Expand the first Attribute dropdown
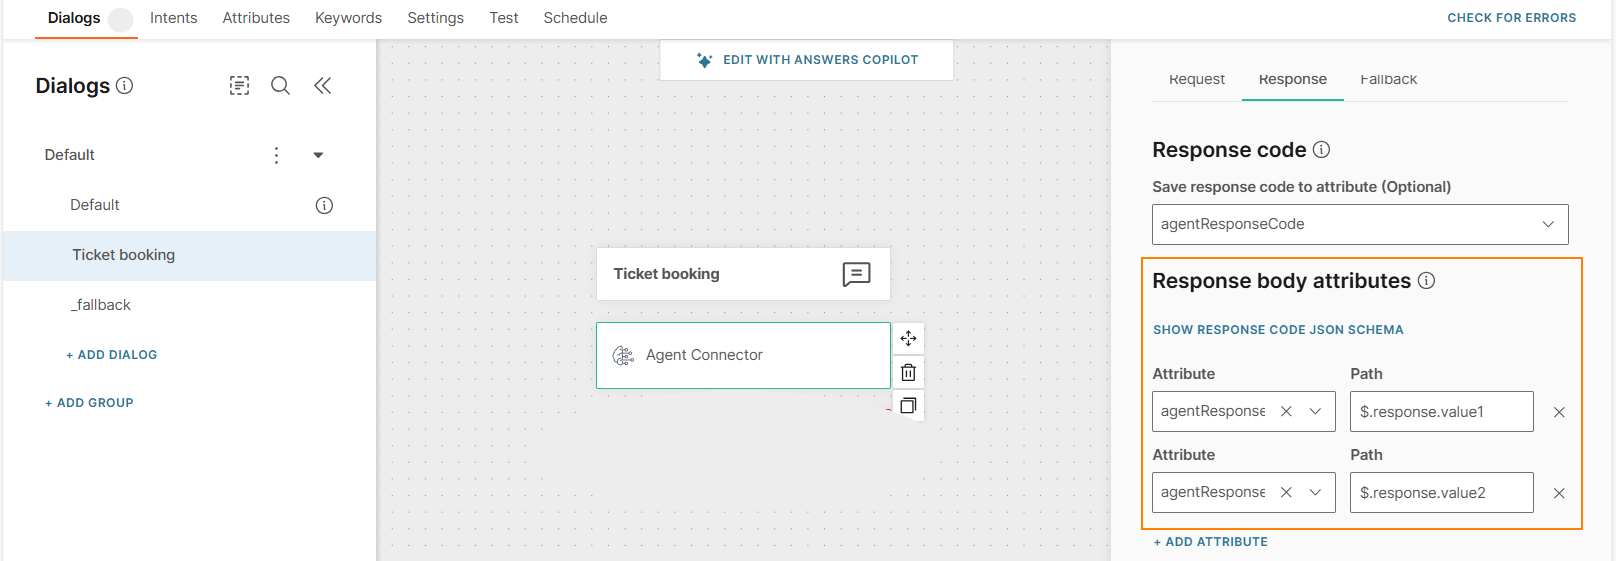 click(x=1315, y=411)
